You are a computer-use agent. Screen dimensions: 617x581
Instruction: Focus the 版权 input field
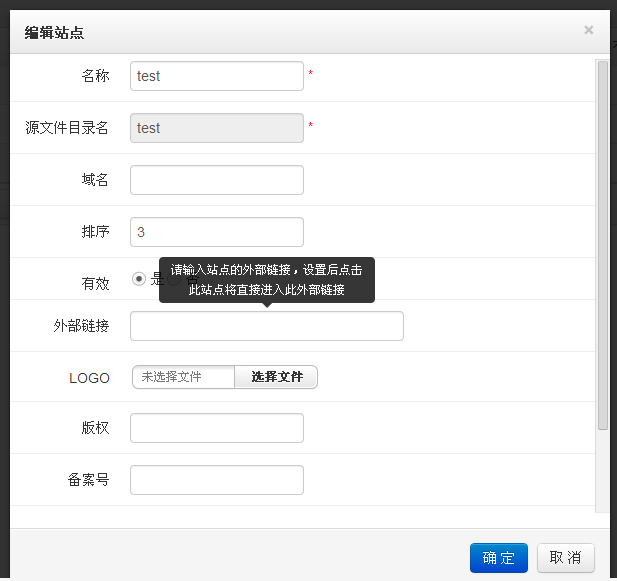[x=217, y=428]
